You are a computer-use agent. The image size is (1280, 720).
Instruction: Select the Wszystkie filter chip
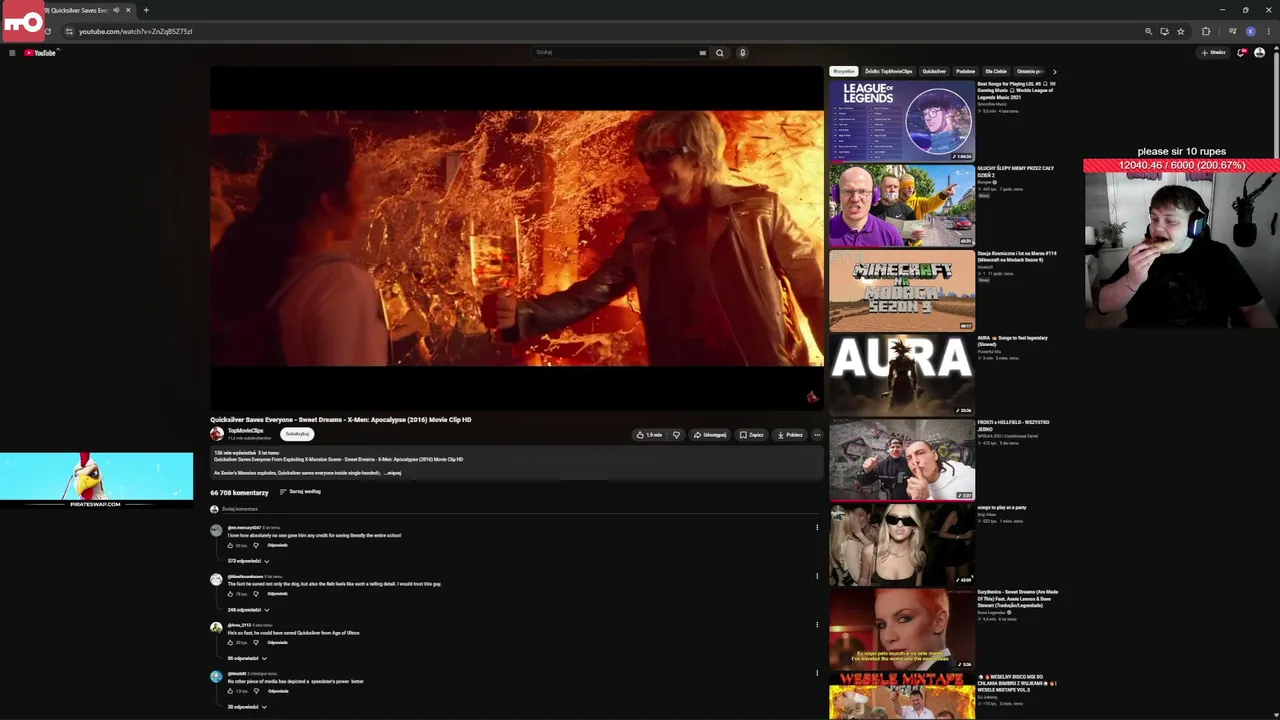click(844, 72)
